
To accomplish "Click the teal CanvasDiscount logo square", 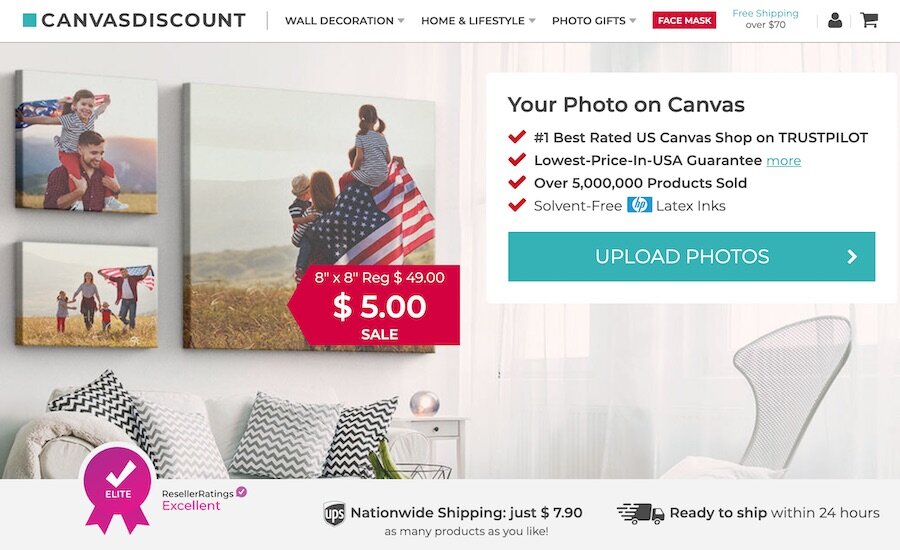I will (29, 20).
